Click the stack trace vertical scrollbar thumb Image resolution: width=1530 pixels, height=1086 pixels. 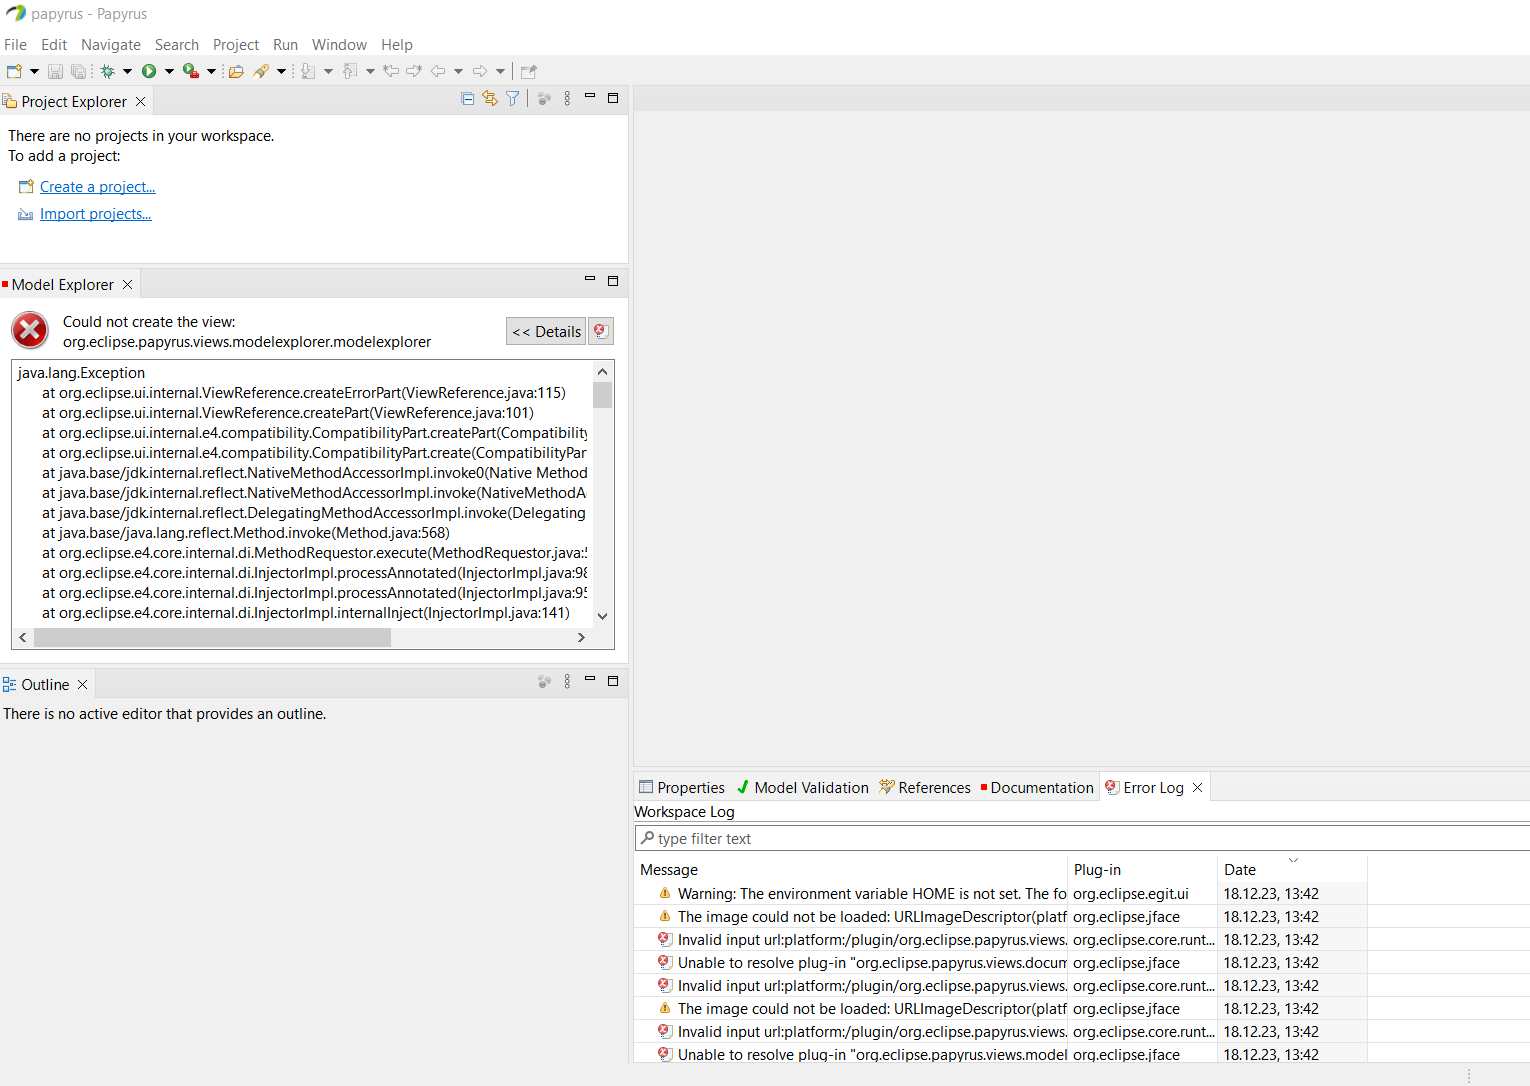tap(602, 395)
